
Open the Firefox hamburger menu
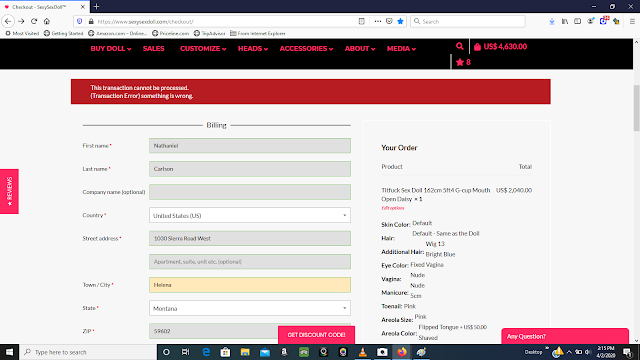pos(632,21)
